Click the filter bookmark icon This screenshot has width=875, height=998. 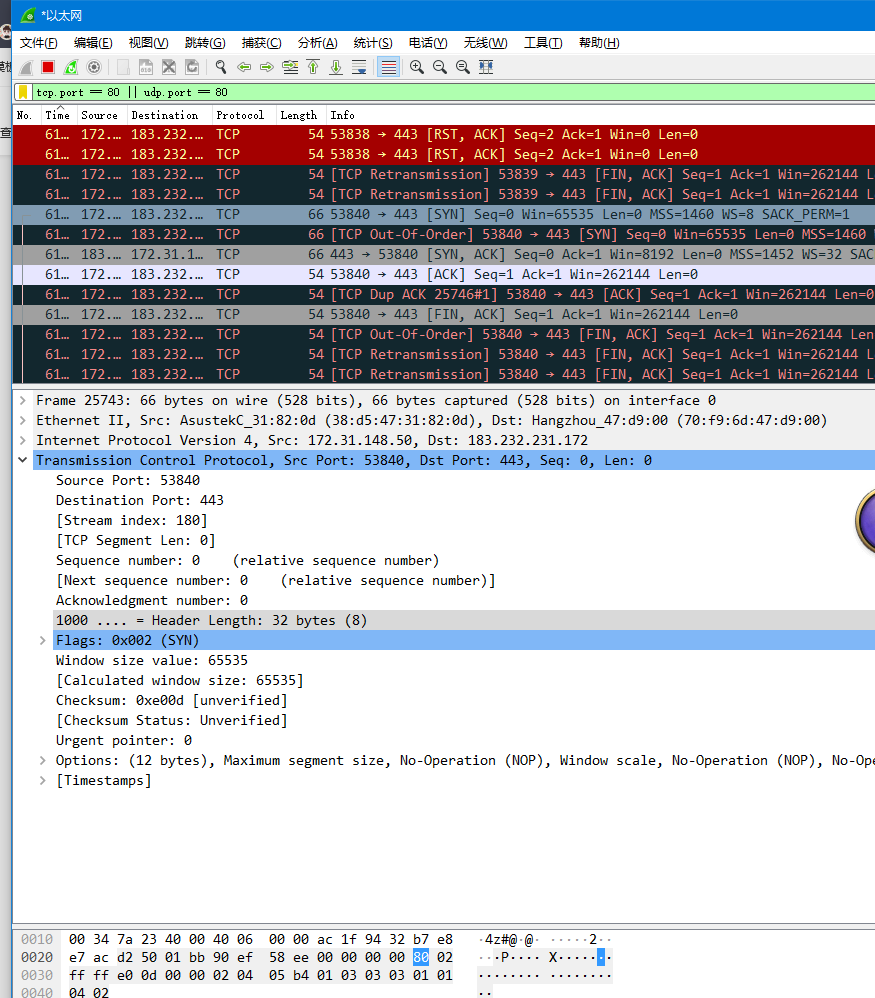23,92
